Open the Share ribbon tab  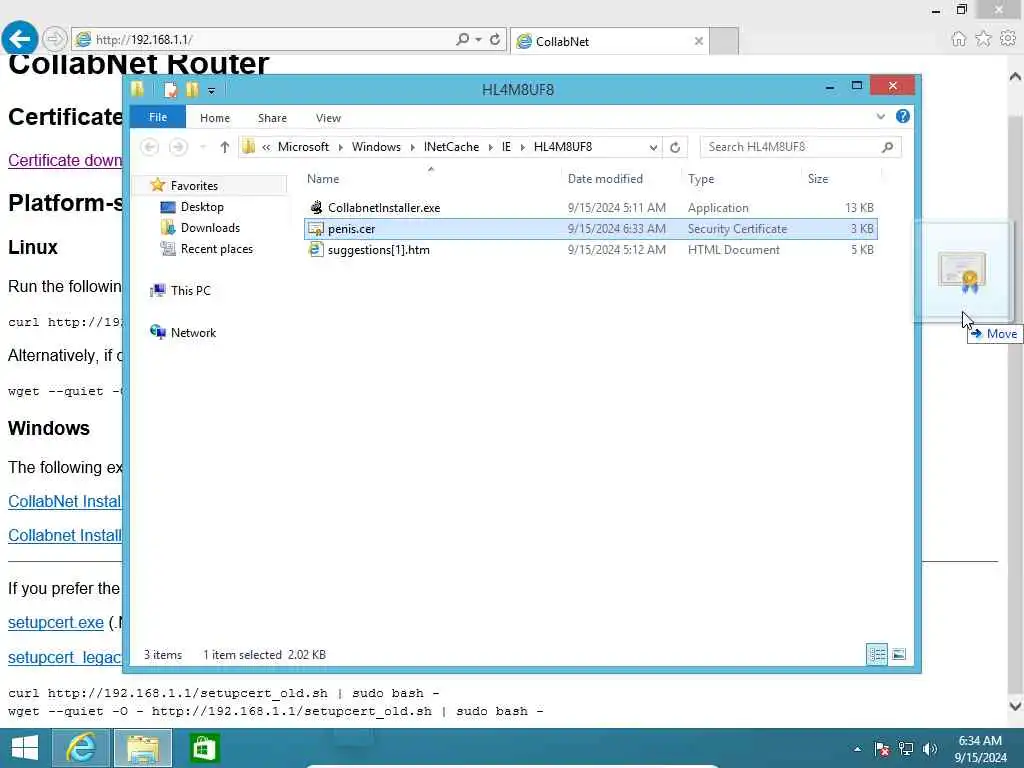pyautogui.click(x=272, y=118)
